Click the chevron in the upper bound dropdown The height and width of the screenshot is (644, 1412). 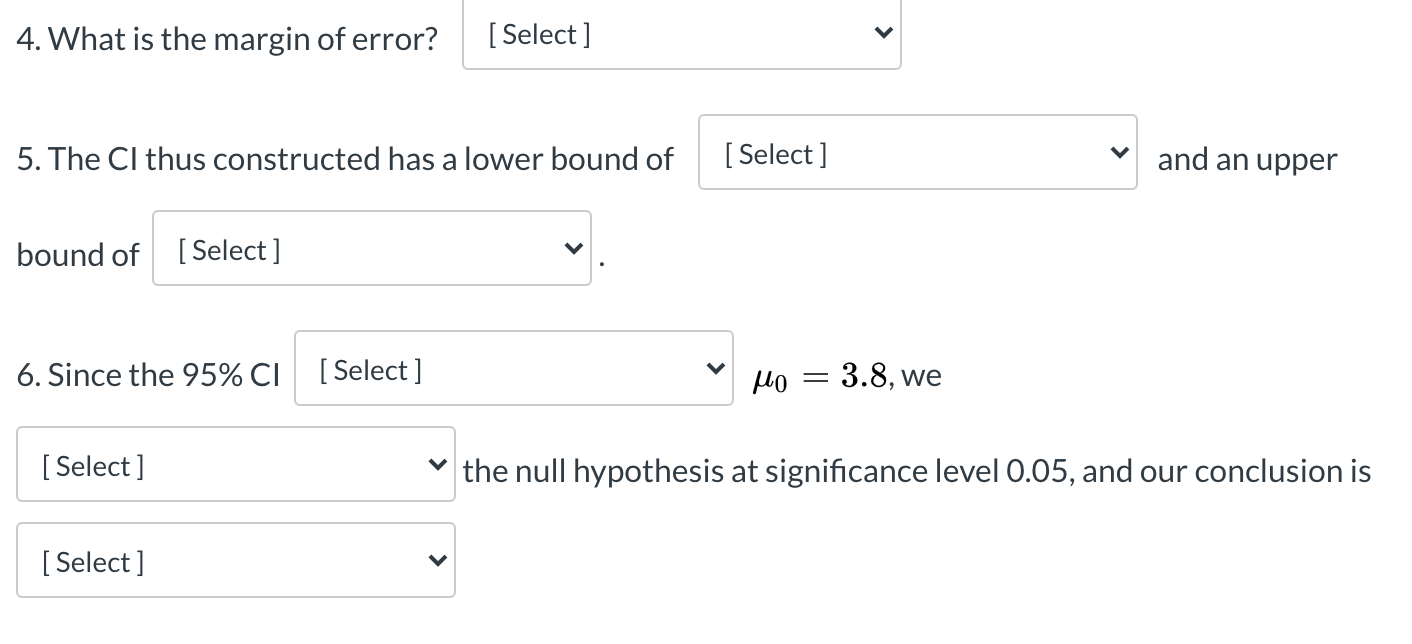pos(571,248)
